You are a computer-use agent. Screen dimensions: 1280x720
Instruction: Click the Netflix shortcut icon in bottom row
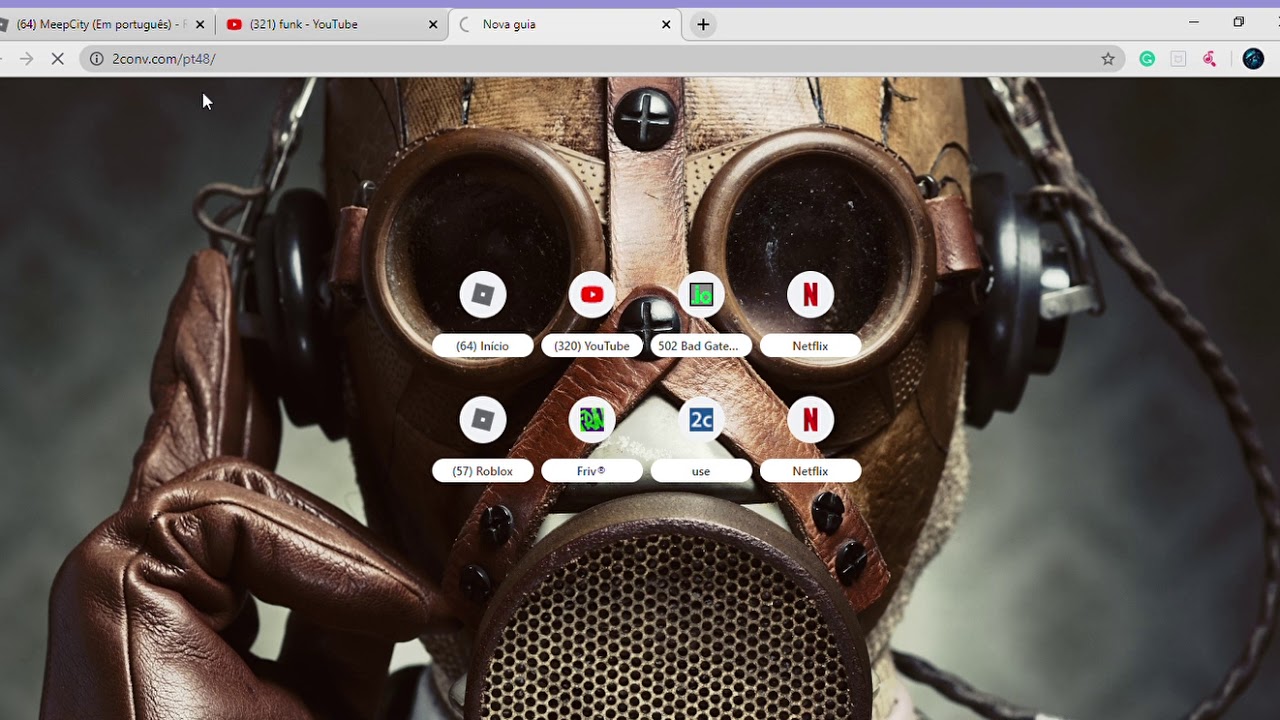click(810, 420)
